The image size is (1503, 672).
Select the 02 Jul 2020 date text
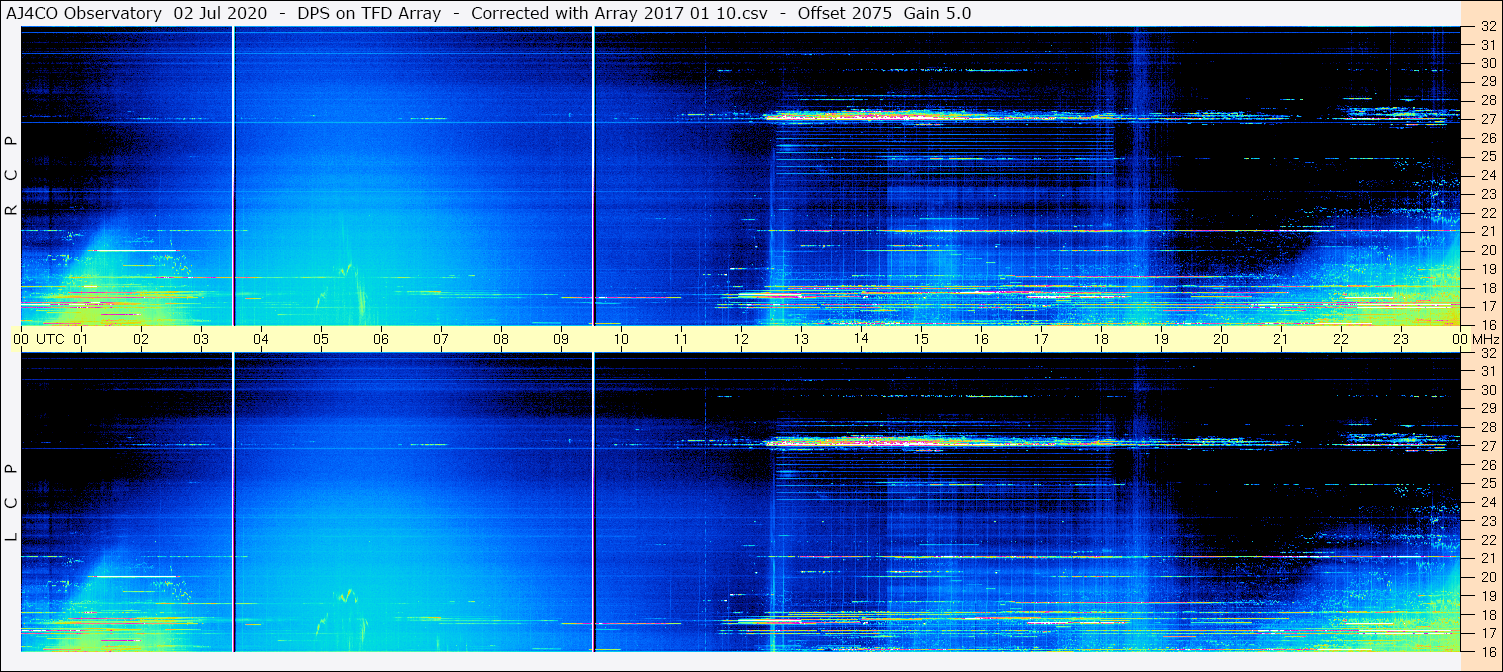220,13
